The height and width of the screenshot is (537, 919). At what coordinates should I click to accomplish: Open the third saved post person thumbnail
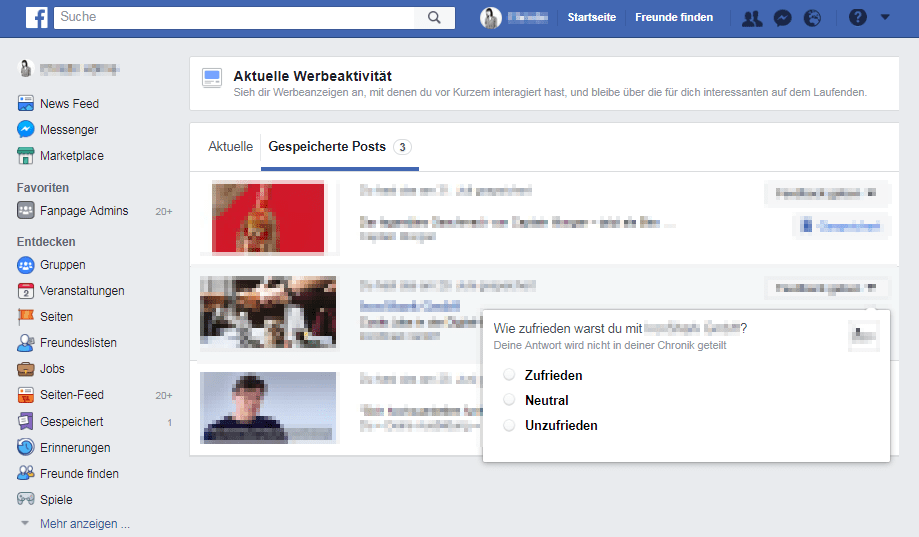point(268,407)
